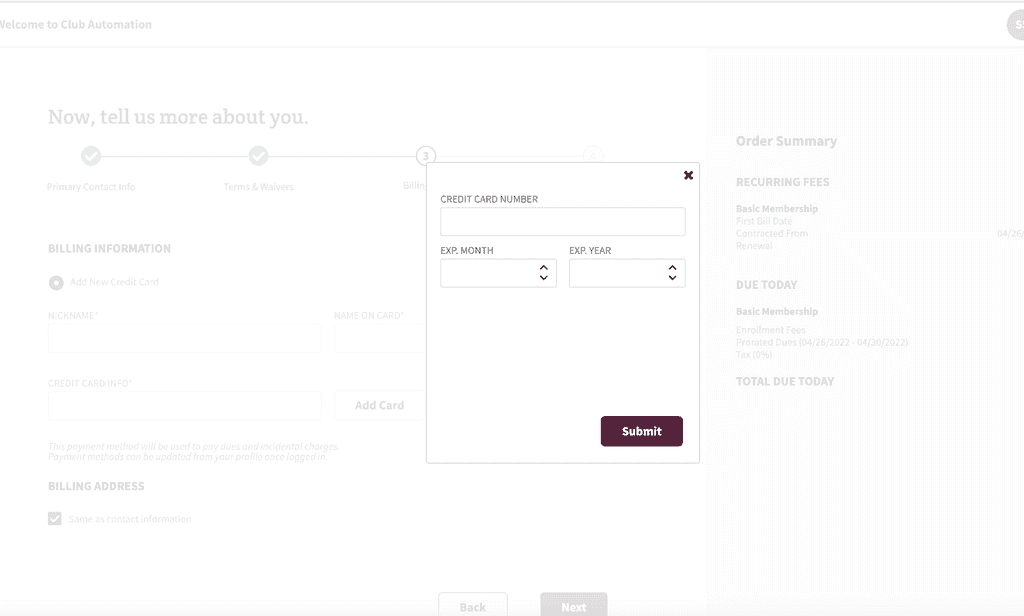Viewport: 1024px width, 616px height.
Task: Close the credit card dialog with X
Action: [x=688, y=175]
